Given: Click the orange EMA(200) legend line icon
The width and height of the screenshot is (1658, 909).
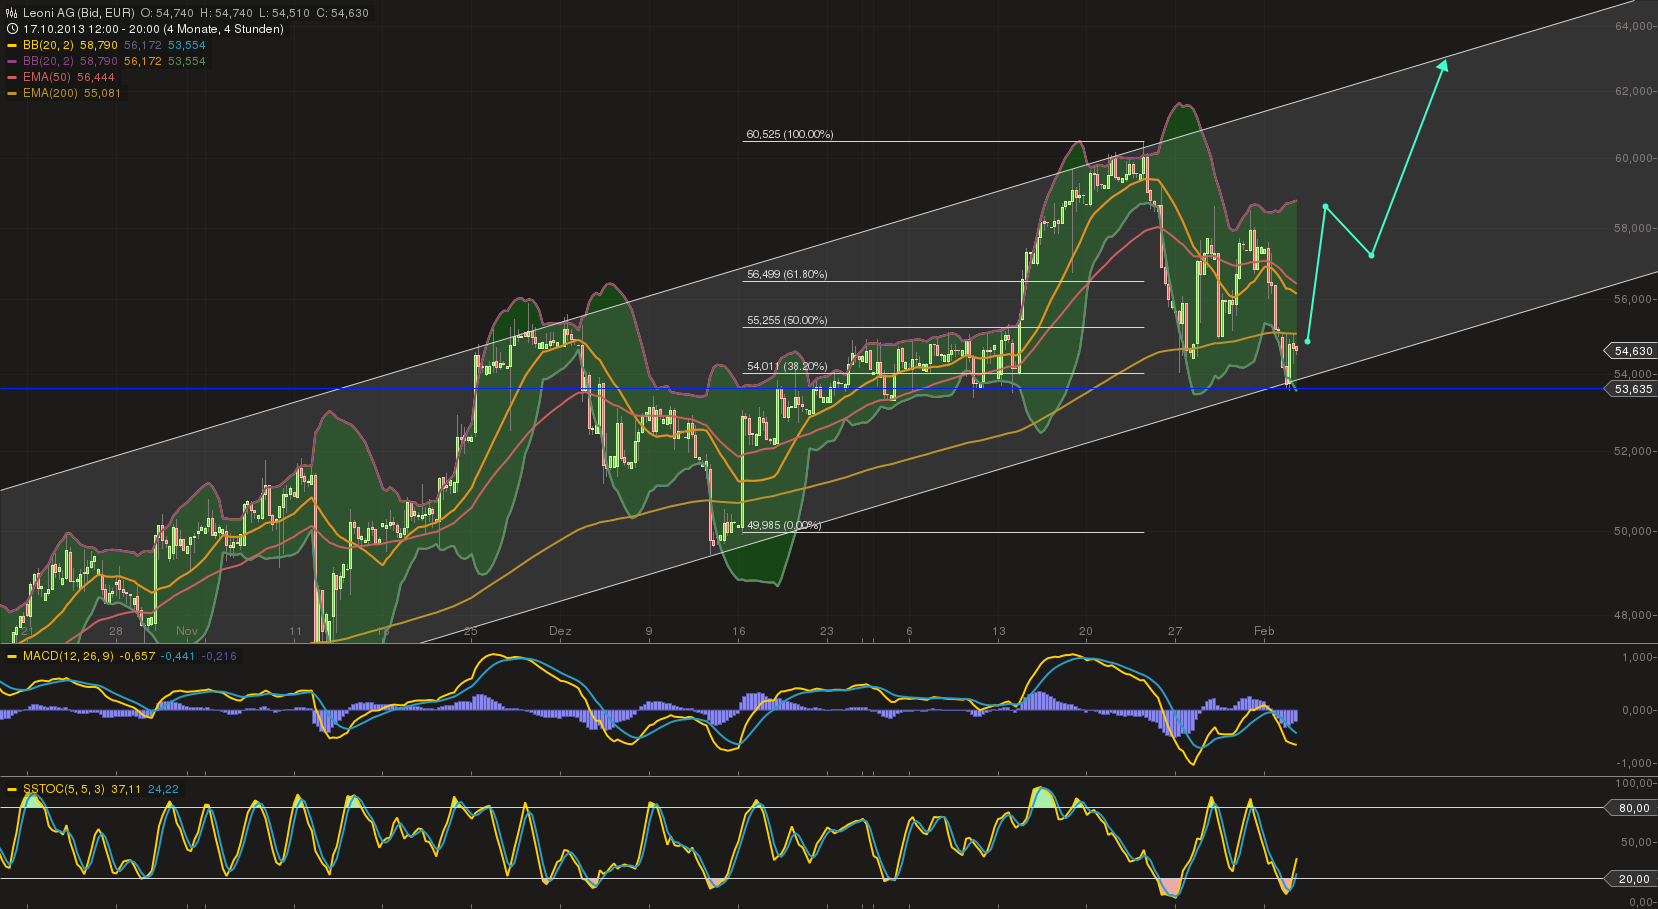Looking at the screenshot, I should (11, 93).
